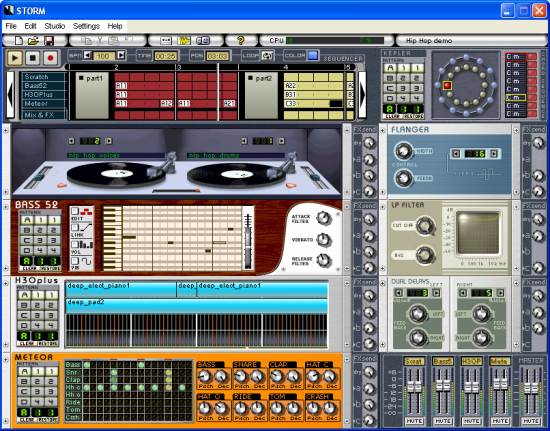
Task: Click the Undo arrow icon in toolbar
Action: click(129, 39)
